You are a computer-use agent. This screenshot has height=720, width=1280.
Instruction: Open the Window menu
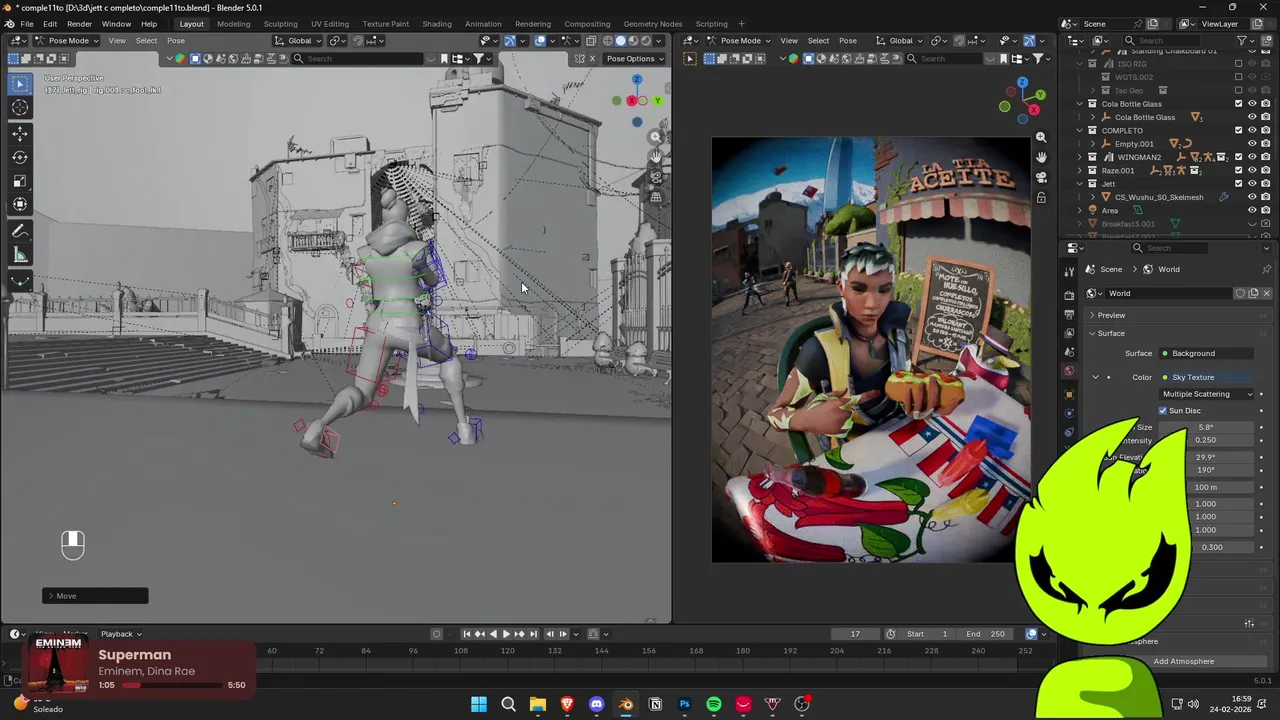click(x=116, y=24)
